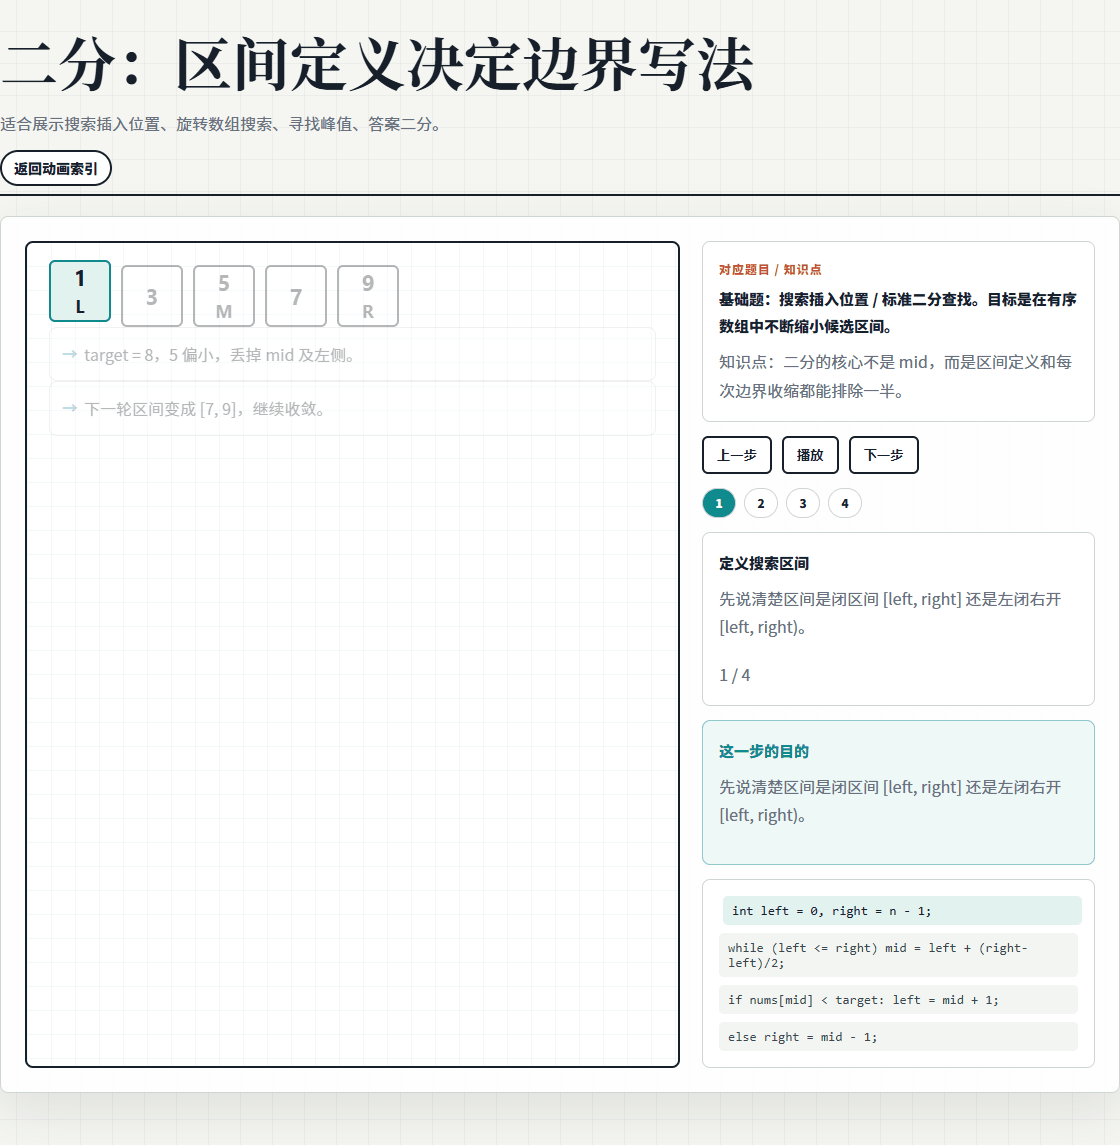Click the 'if nums[mid] < target' code line
This screenshot has width=1120, height=1145.
click(898, 1000)
